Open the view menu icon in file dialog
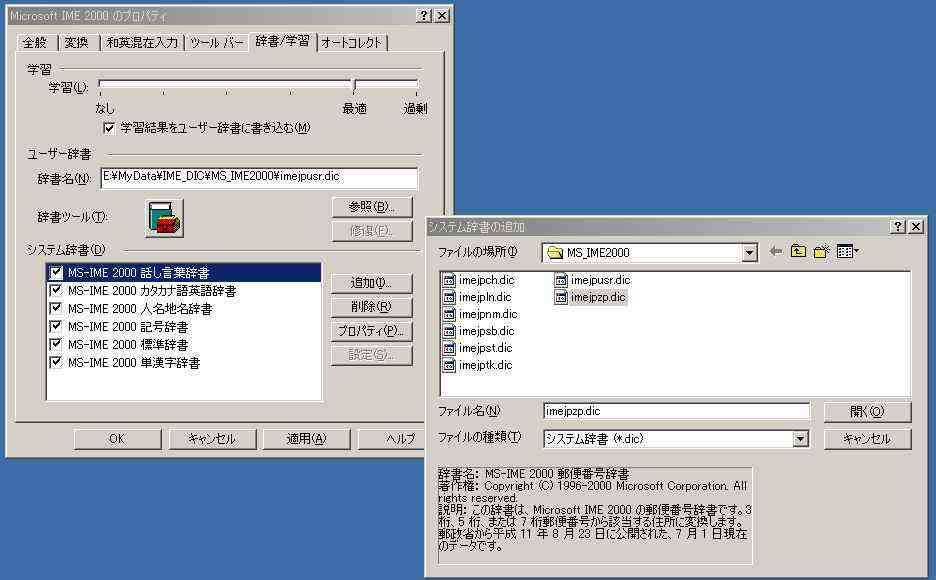The image size is (936, 580). tap(848, 252)
